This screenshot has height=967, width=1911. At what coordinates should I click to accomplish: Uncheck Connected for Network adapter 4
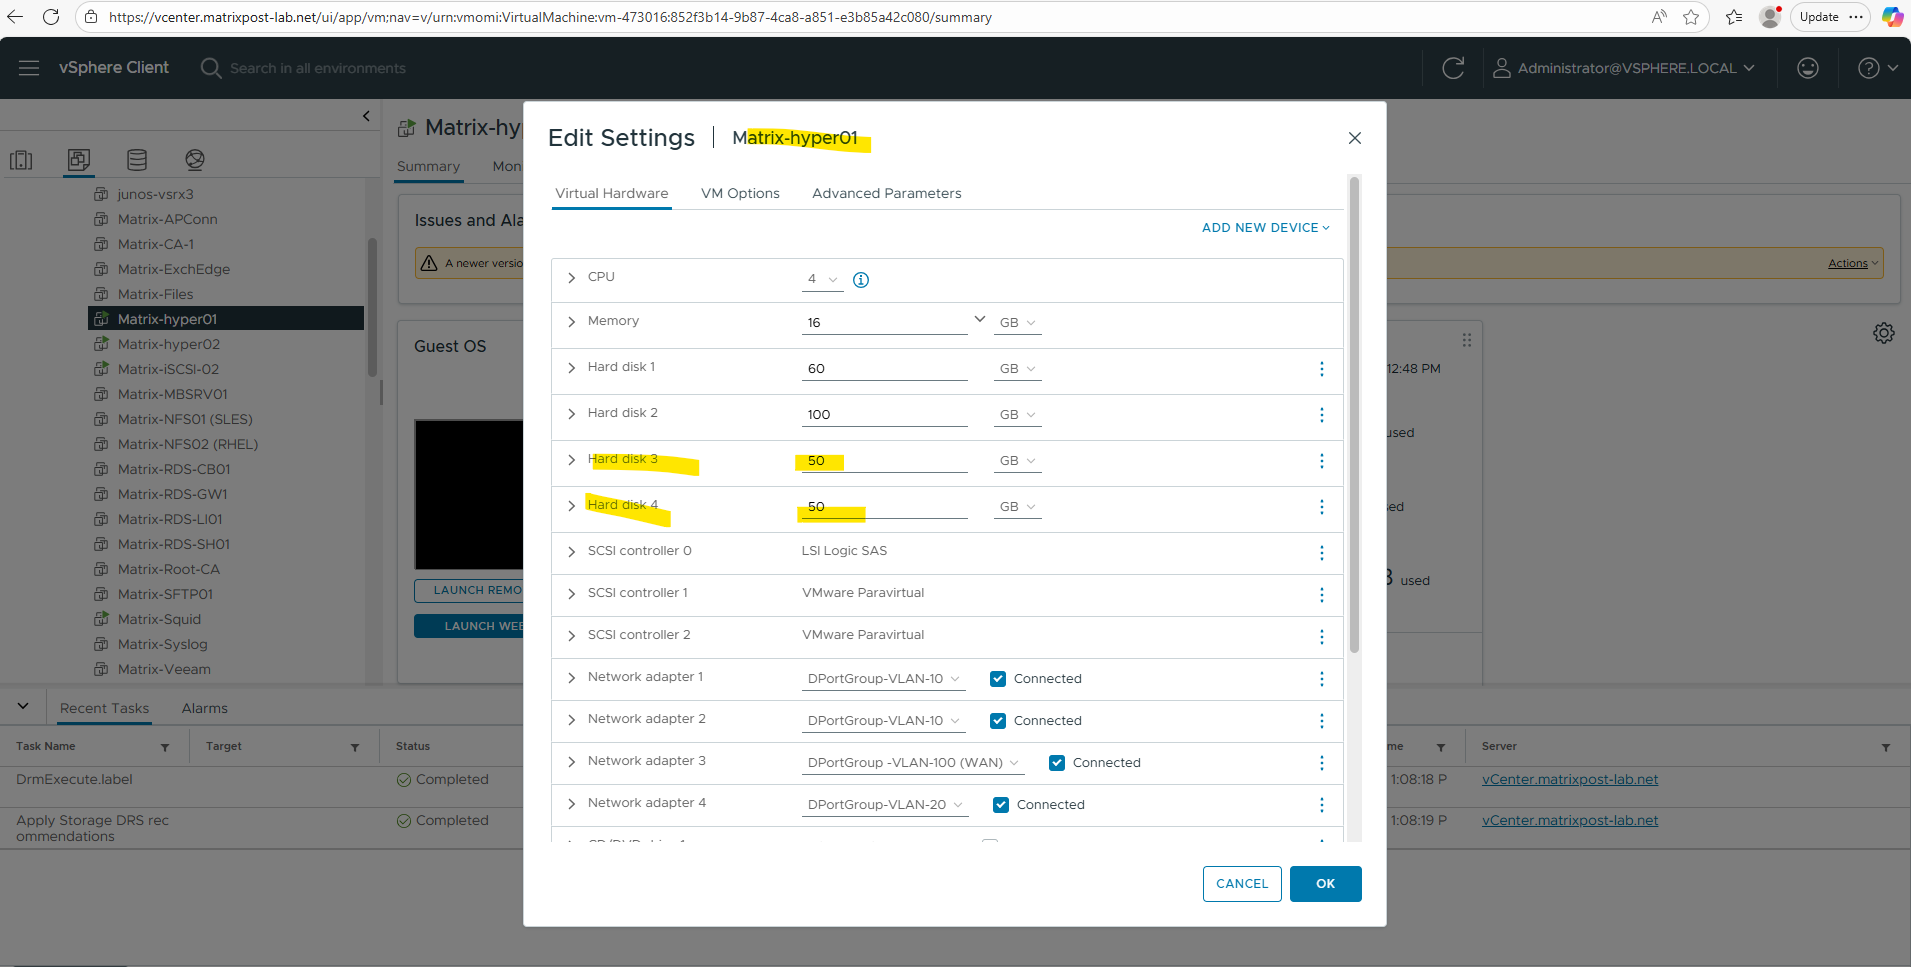(1001, 805)
